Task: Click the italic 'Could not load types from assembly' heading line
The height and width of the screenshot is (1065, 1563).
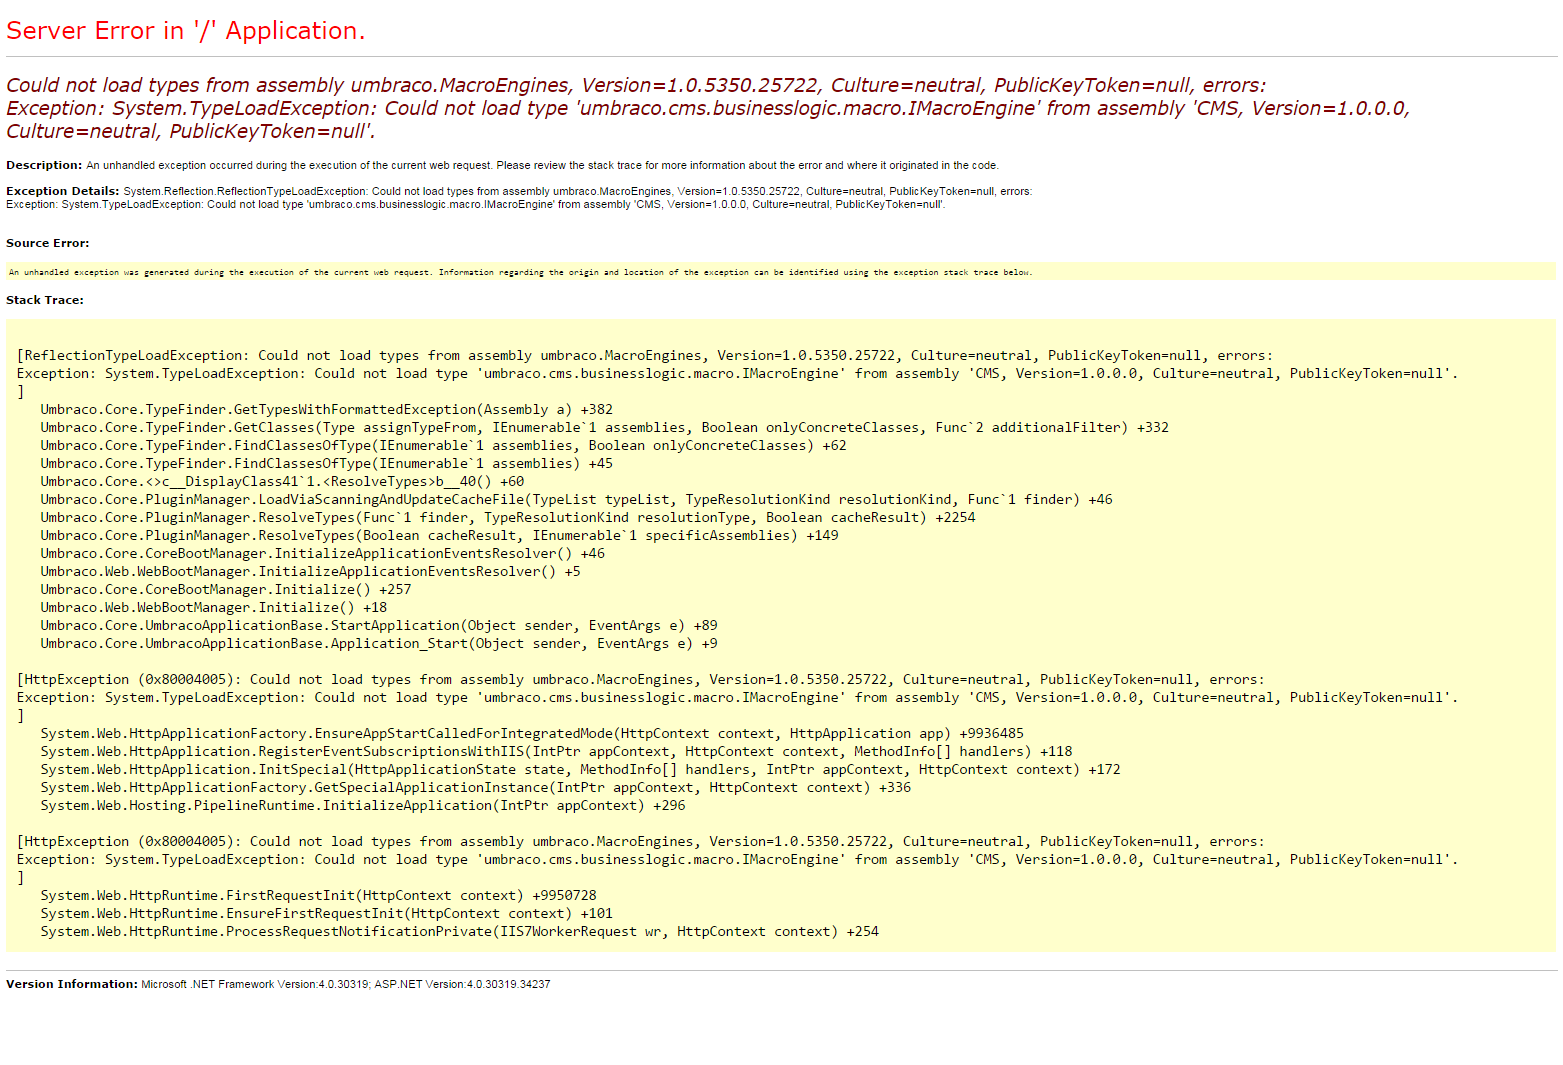Action: click(636, 85)
